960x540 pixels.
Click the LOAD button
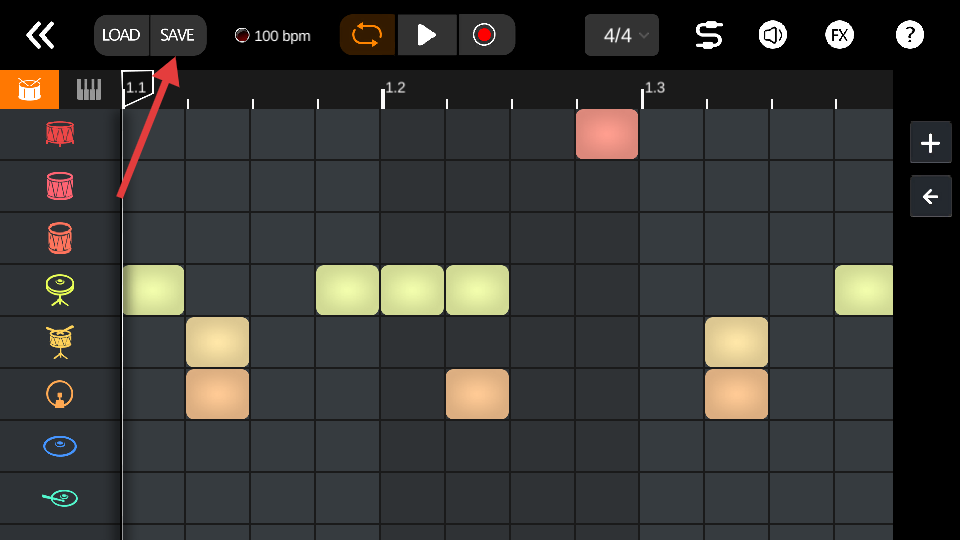(x=121, y=35)
